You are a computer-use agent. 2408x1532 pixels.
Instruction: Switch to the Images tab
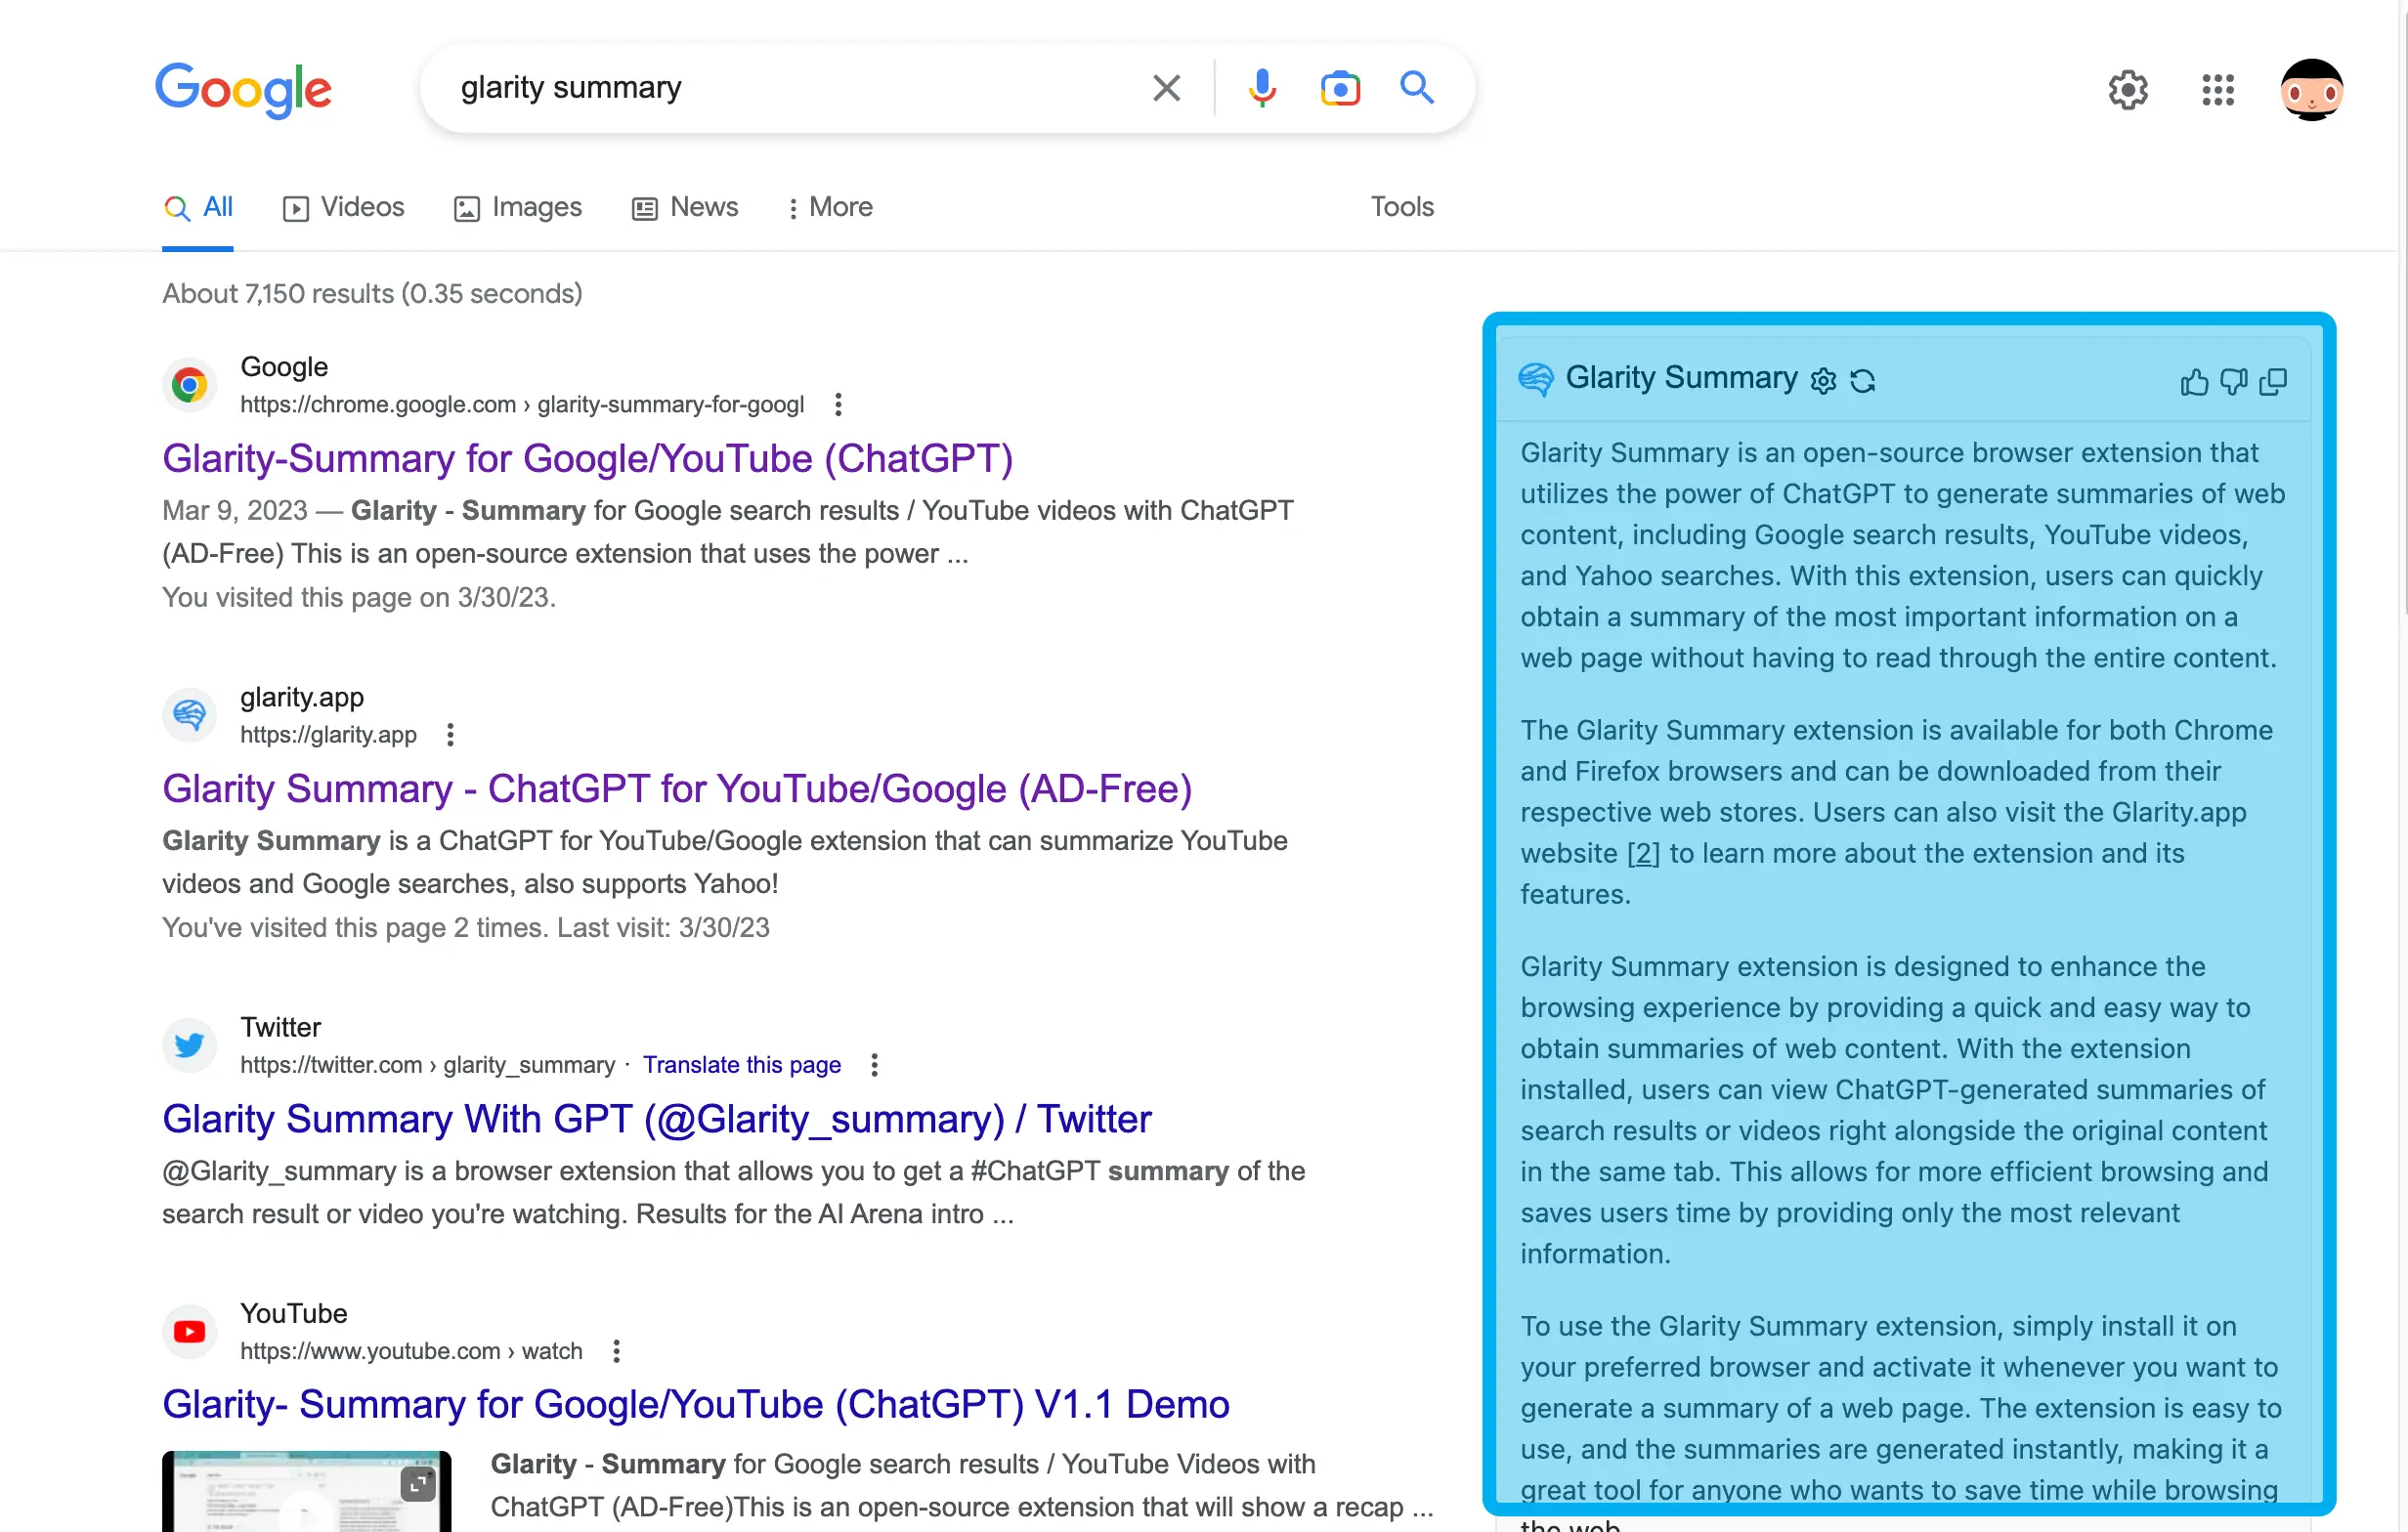coord(517,207)
